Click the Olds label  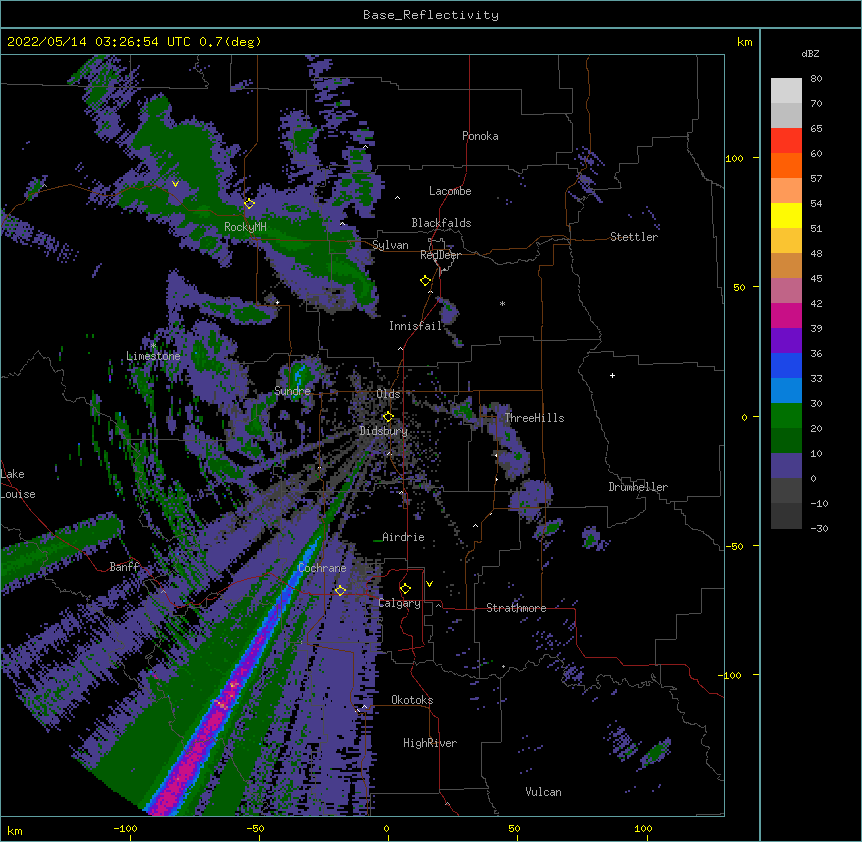coord(388,394)
